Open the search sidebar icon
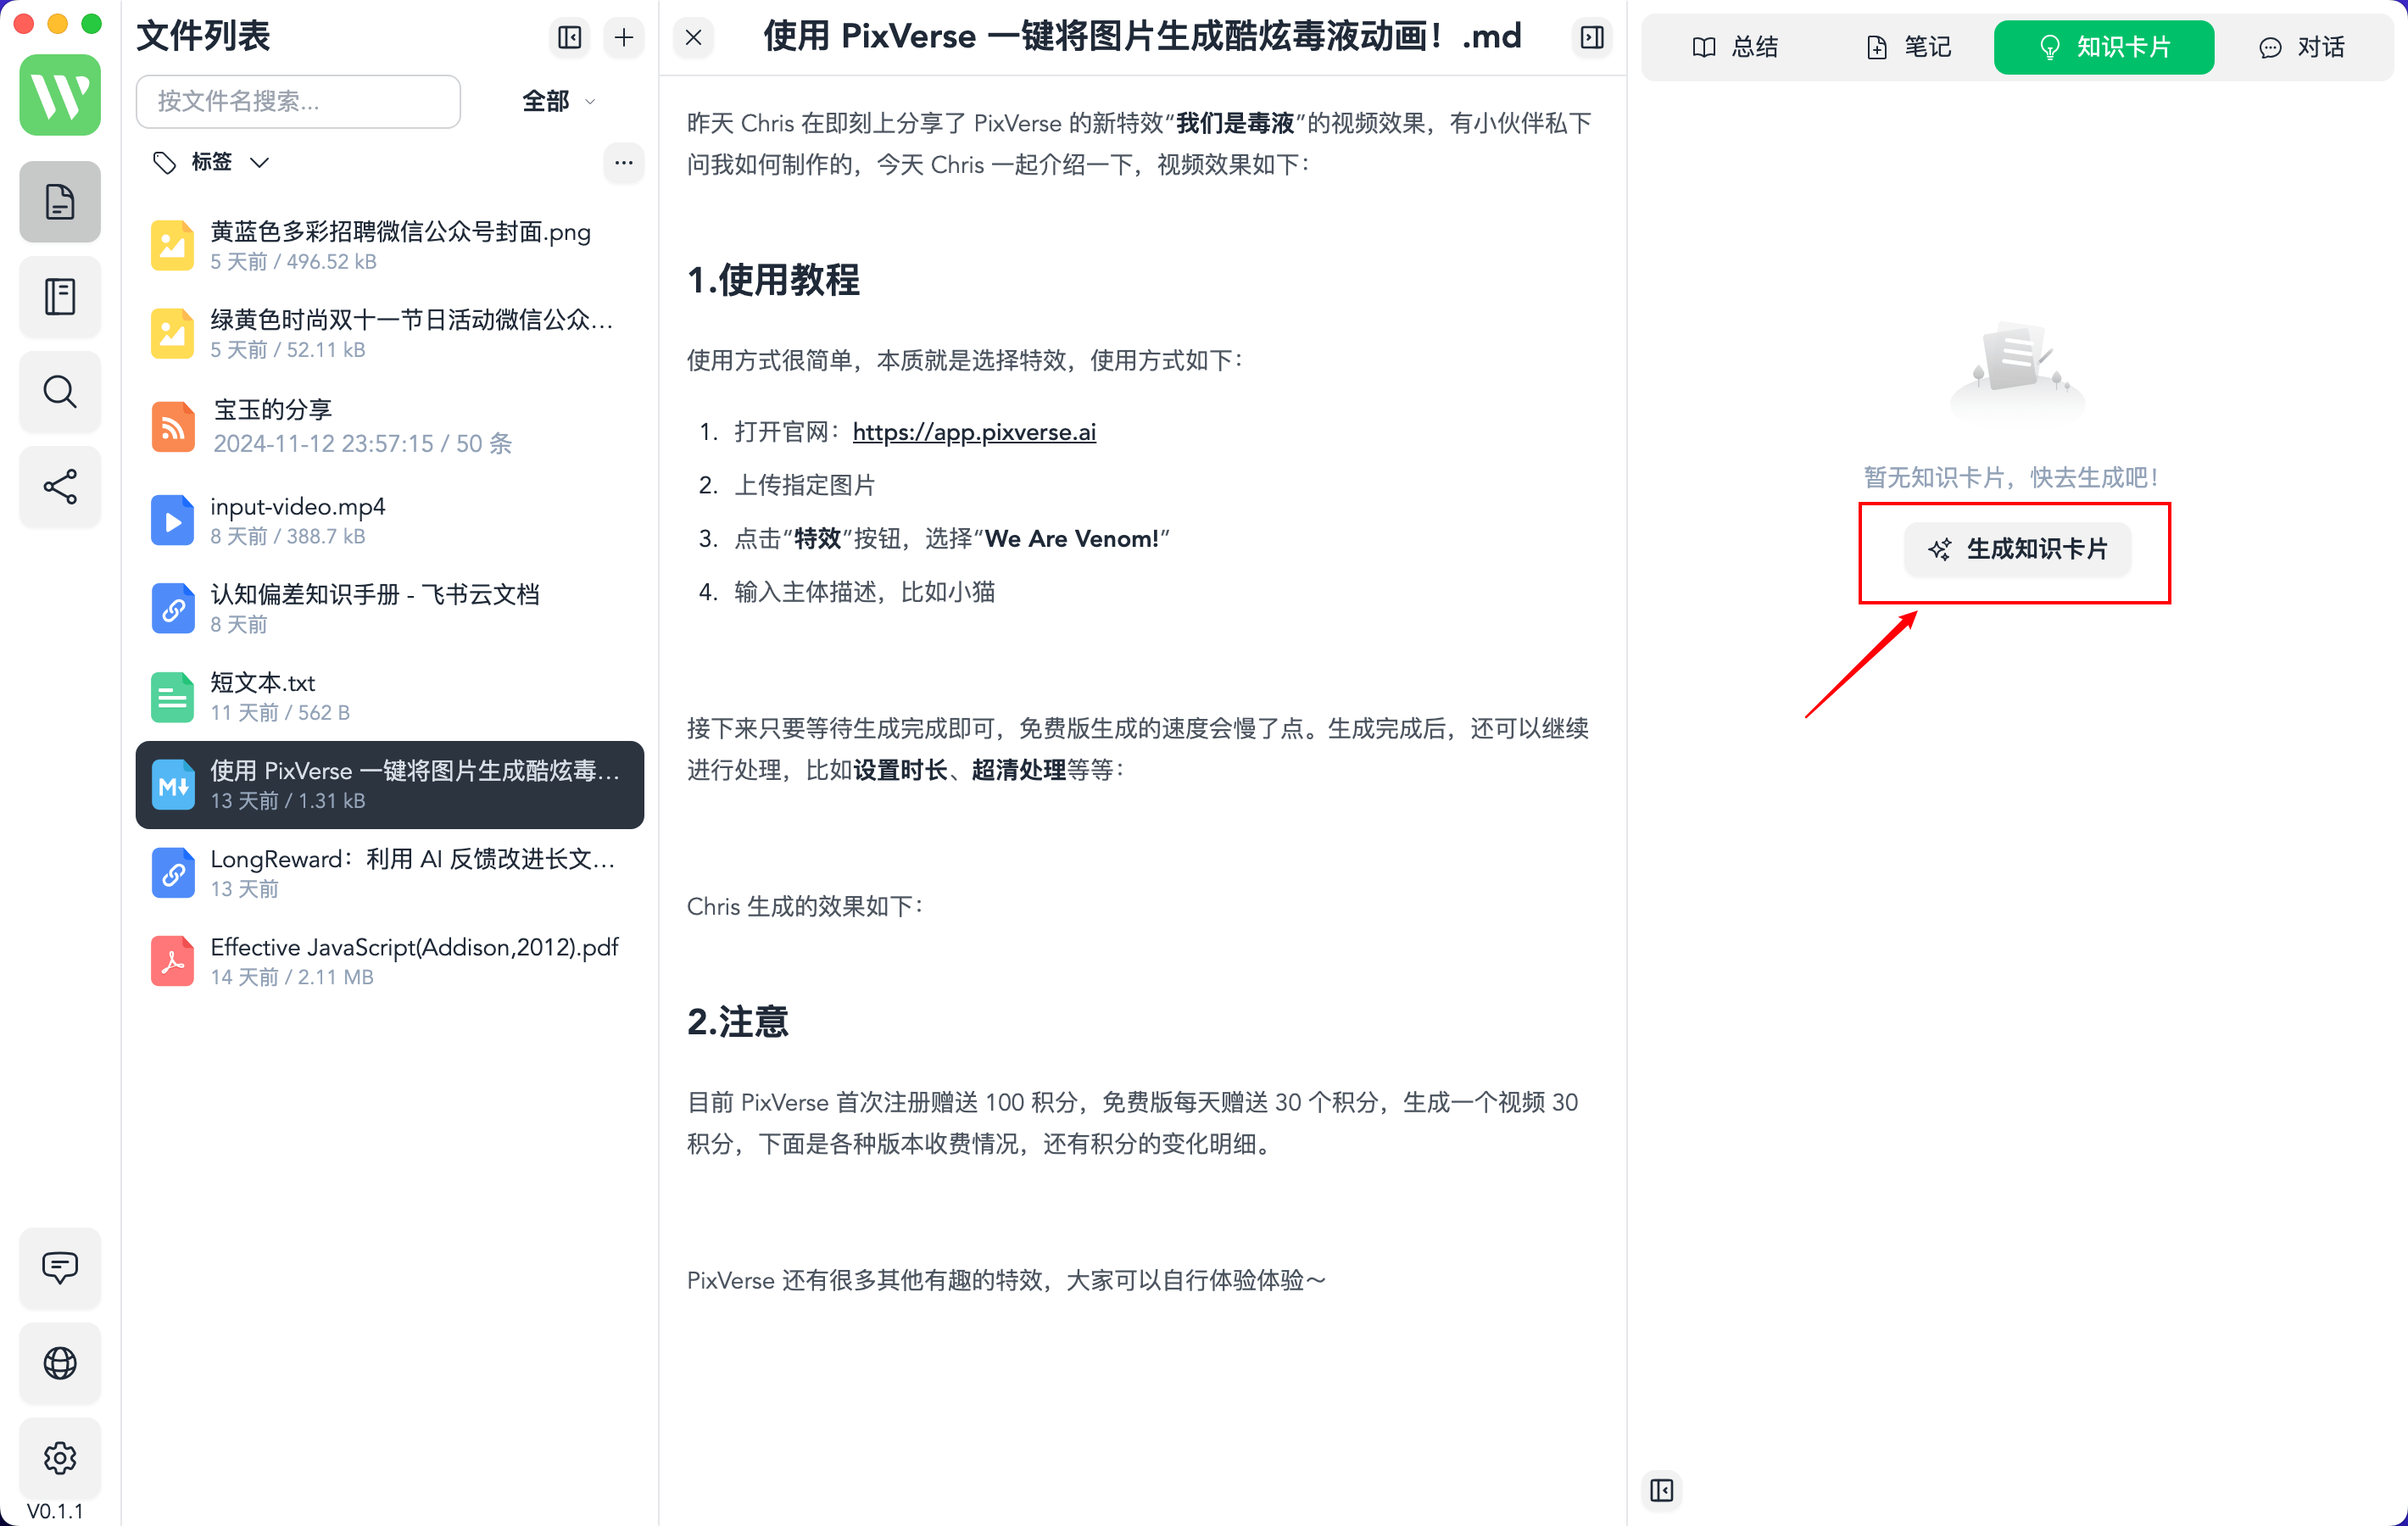Viewport: 2408px width, 1526px height. [60, 392]
